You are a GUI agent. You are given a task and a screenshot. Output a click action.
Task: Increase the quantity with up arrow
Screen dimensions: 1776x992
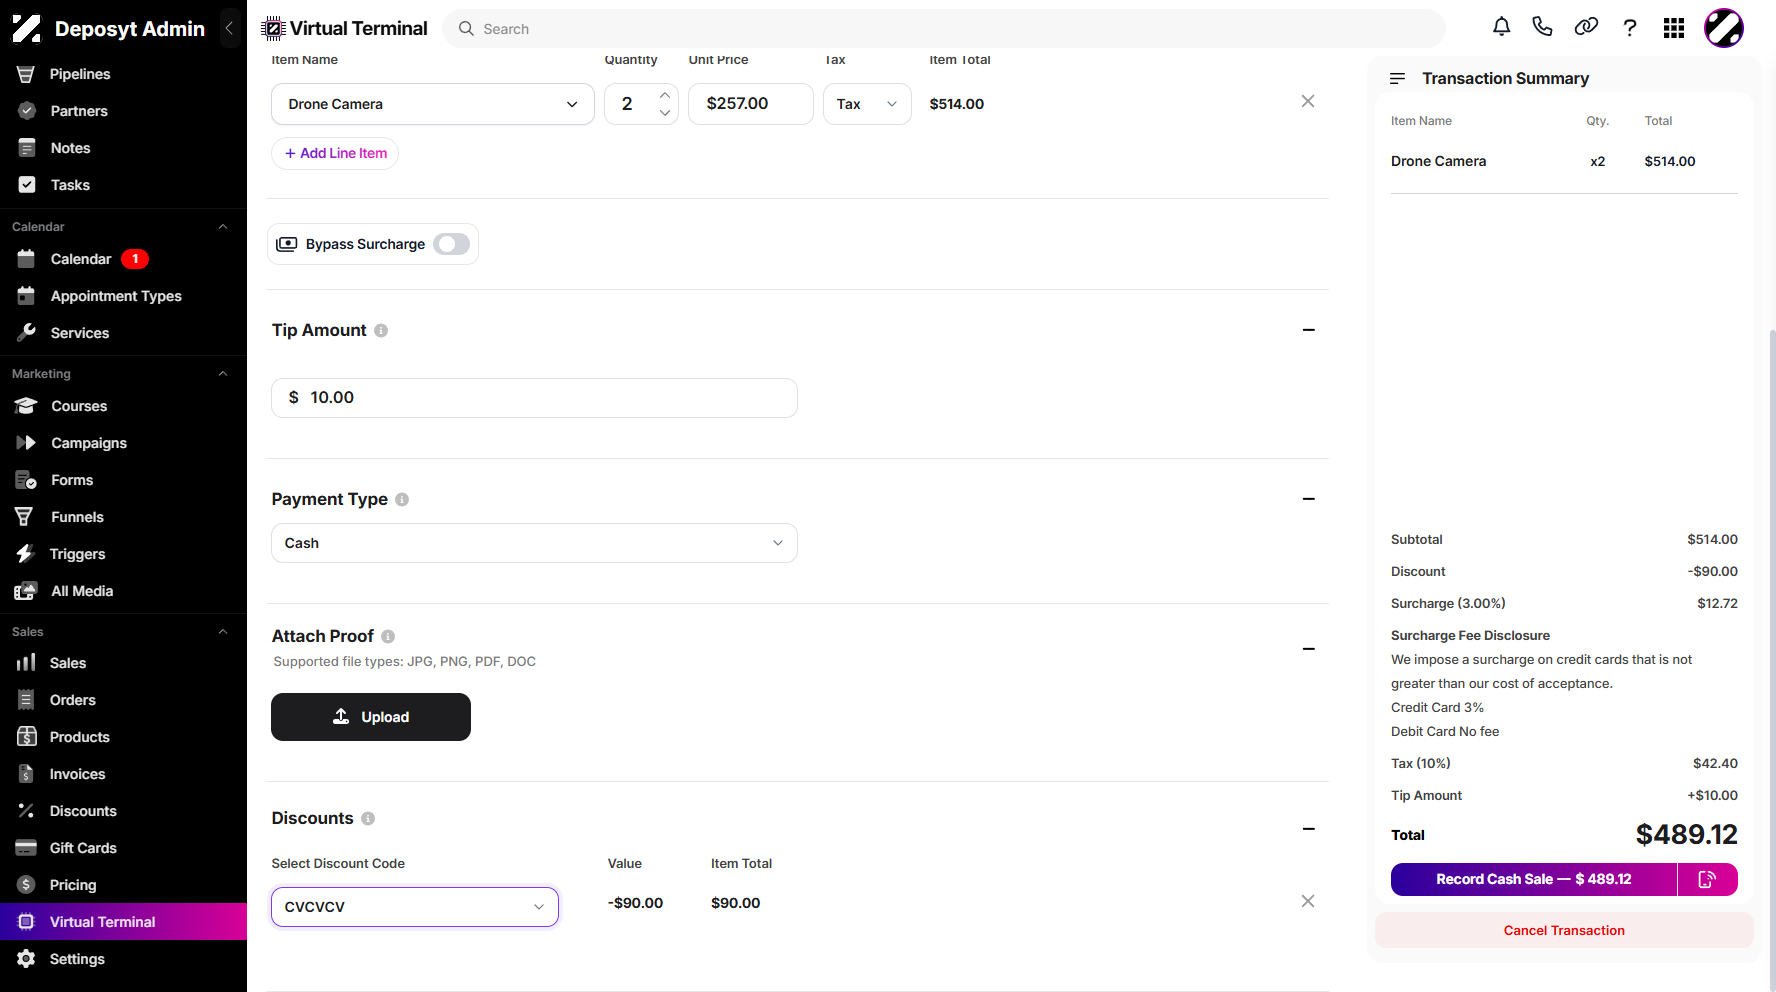click(665, 95)
